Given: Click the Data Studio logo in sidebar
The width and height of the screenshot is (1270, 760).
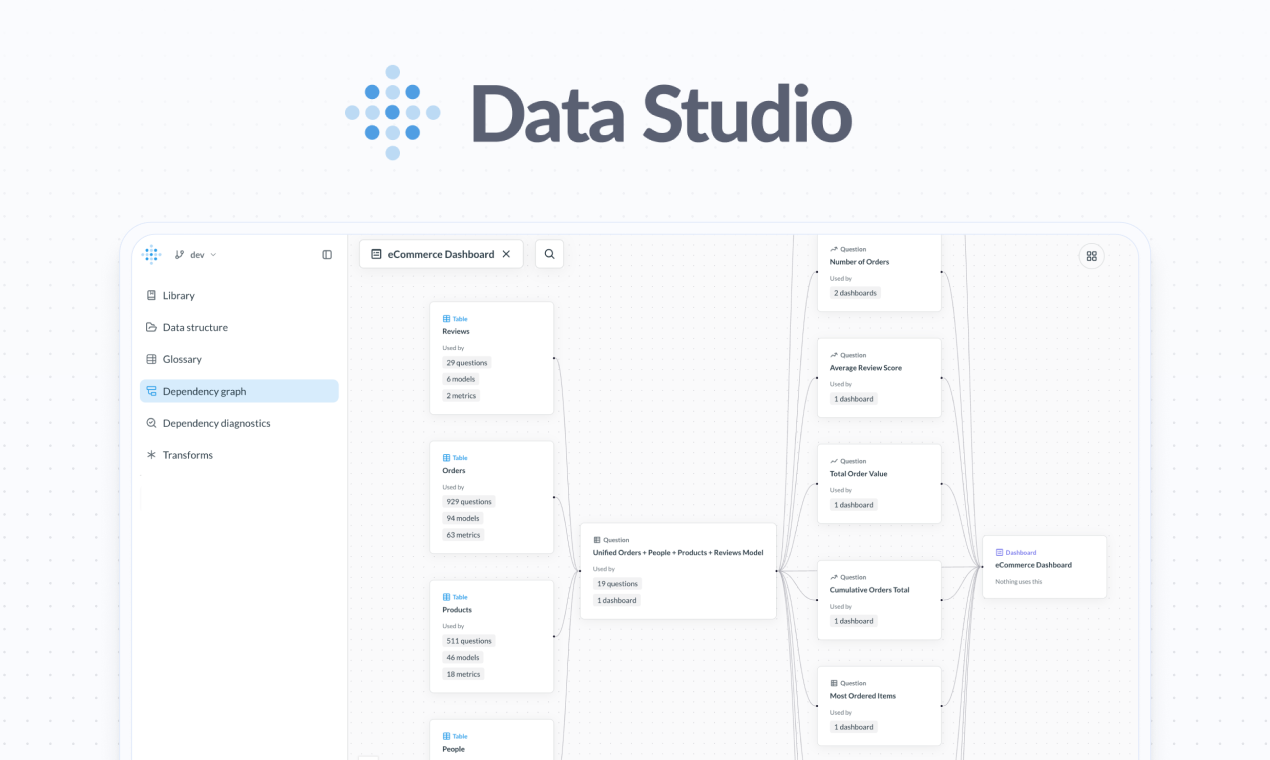Looking at the screenshot, I should coord(151,254).
